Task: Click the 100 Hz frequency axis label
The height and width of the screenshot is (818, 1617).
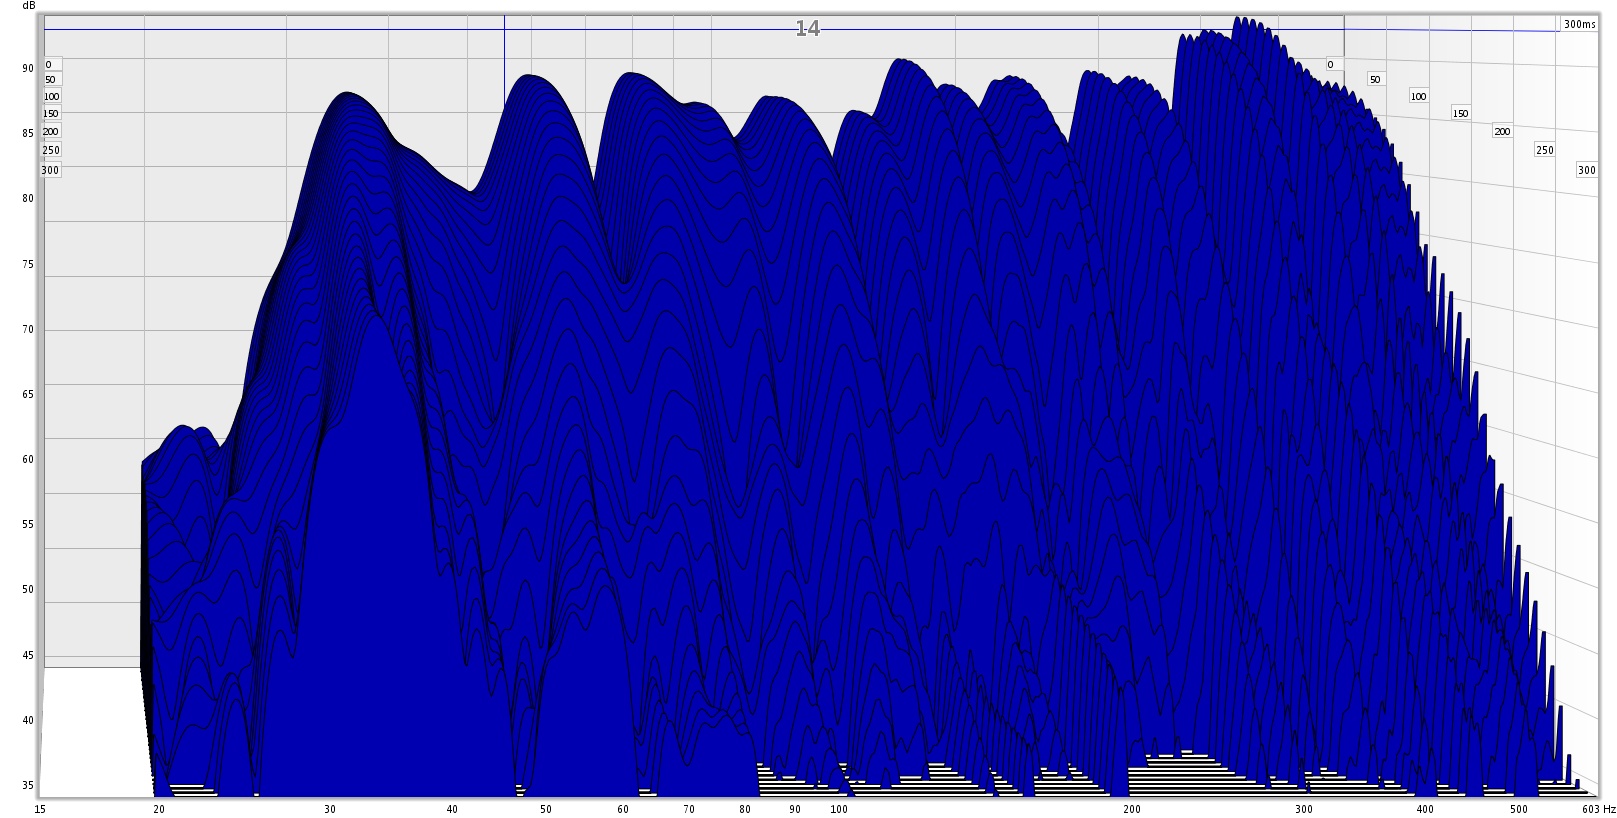Action: pos(839,809)
